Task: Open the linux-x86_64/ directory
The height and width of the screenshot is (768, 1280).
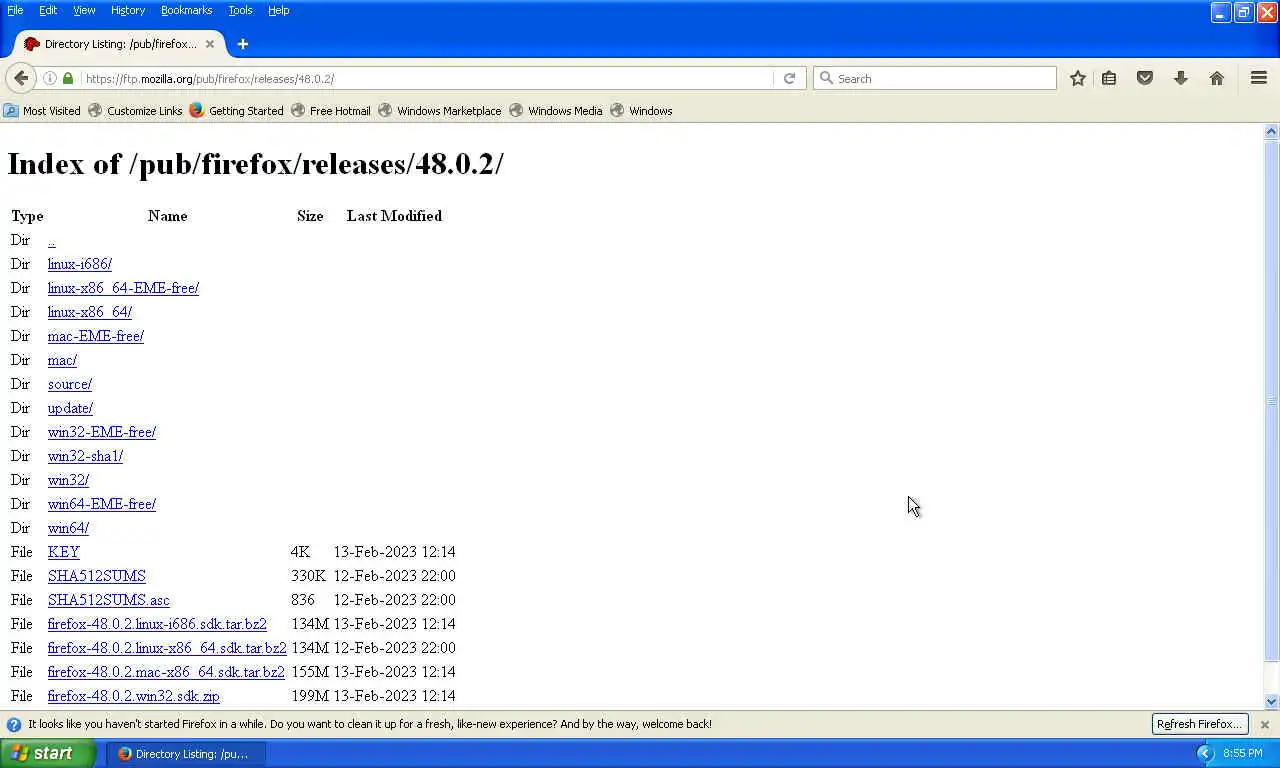Action: 90,312
